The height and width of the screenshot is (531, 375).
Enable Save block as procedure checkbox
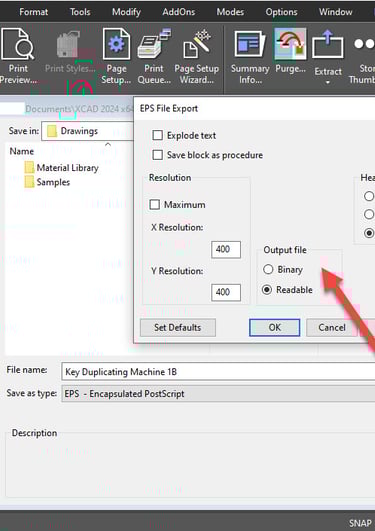point(158,155)
